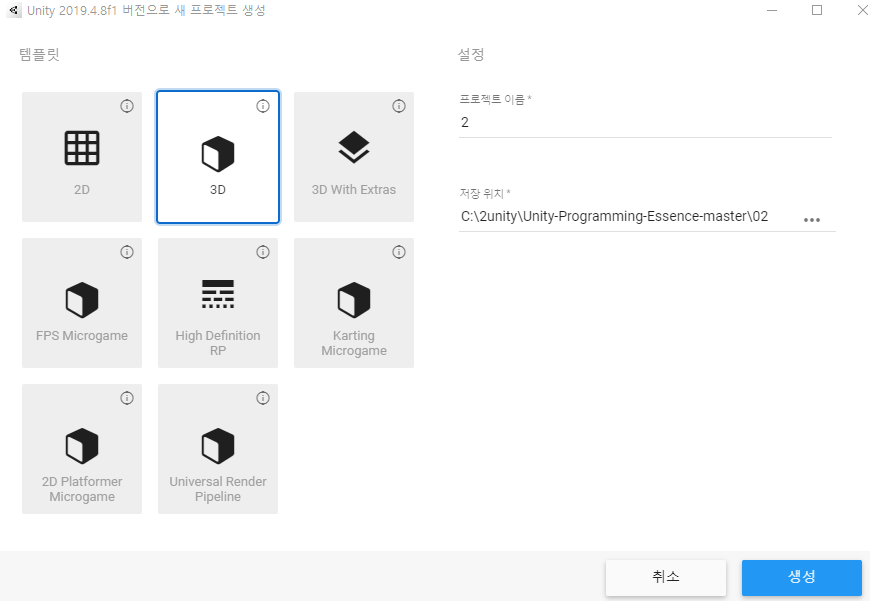Viewport: 870px width, 601px height.
Task: Choose the 3D With Extras template
Action: pyautogui.click(x=354, y=157)
